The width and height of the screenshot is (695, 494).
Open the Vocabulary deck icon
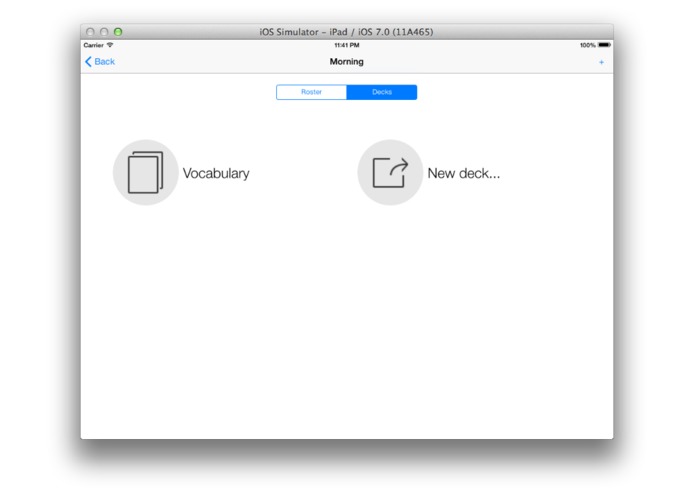145,172
